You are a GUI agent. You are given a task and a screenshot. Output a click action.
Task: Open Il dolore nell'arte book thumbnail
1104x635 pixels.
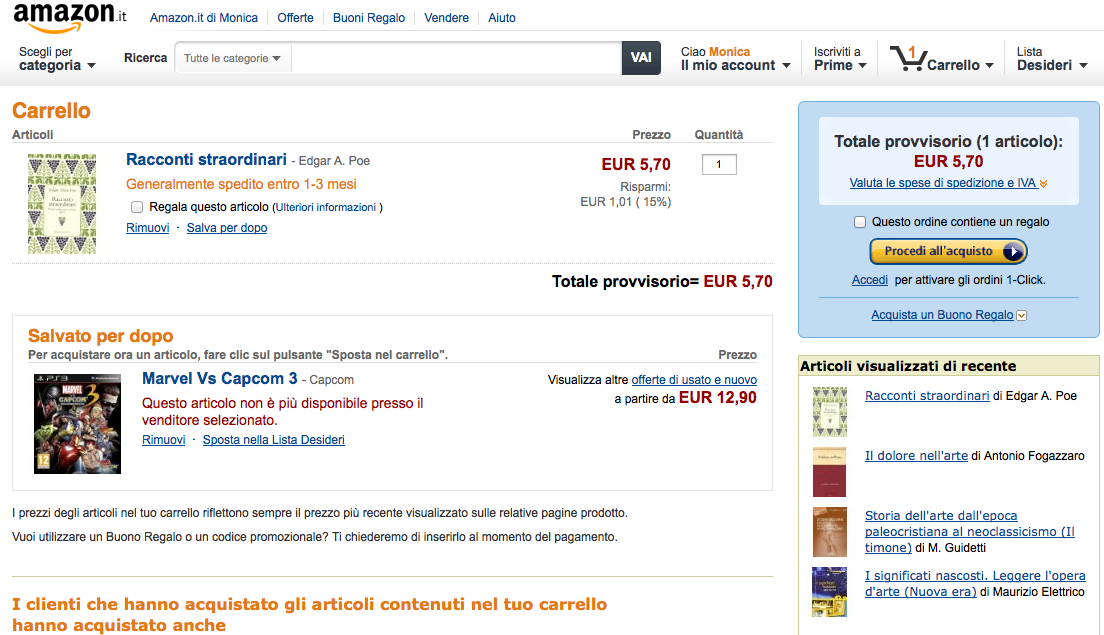click(x=829, y=472)
